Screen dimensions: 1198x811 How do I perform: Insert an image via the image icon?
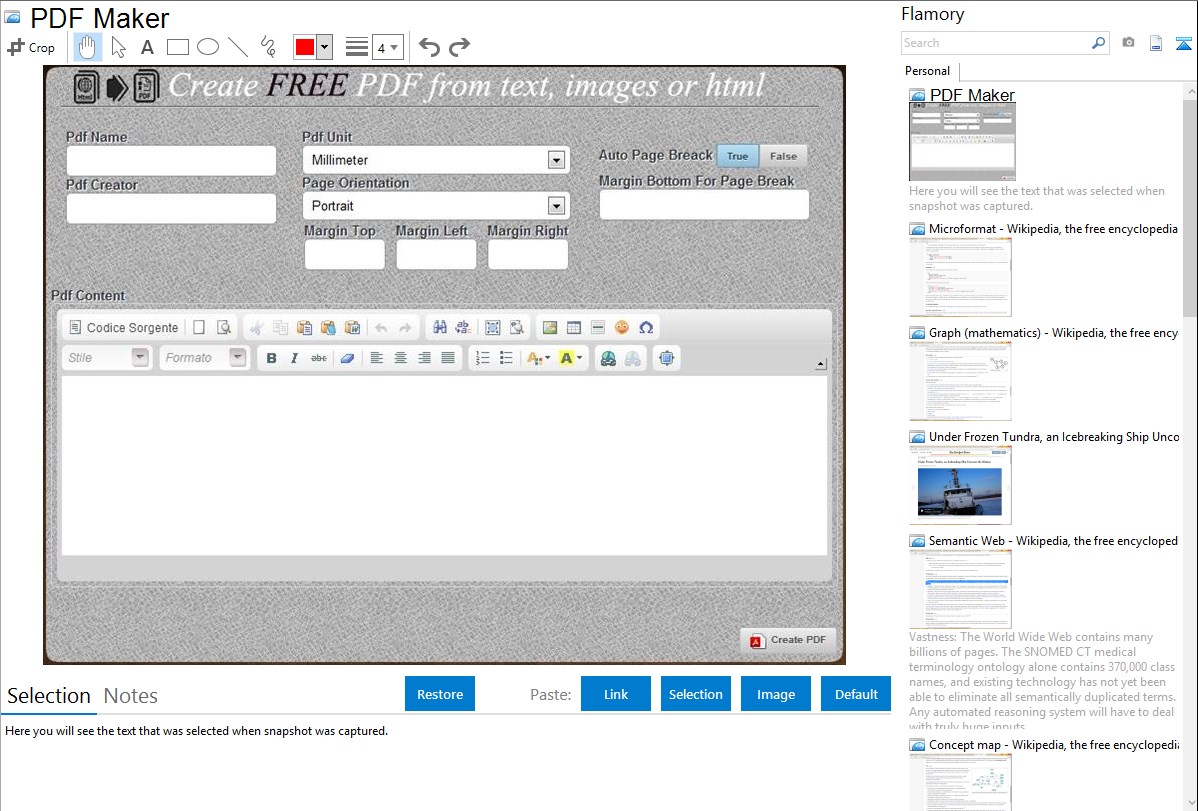[x=549, y=327]
